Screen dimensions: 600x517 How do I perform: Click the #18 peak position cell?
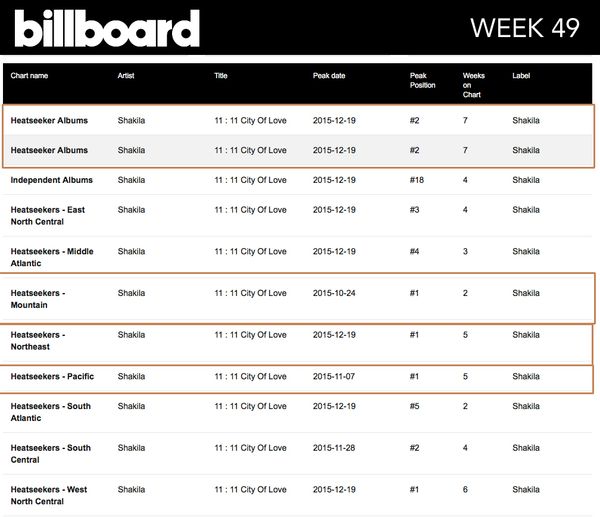click(x=417, y=180)
